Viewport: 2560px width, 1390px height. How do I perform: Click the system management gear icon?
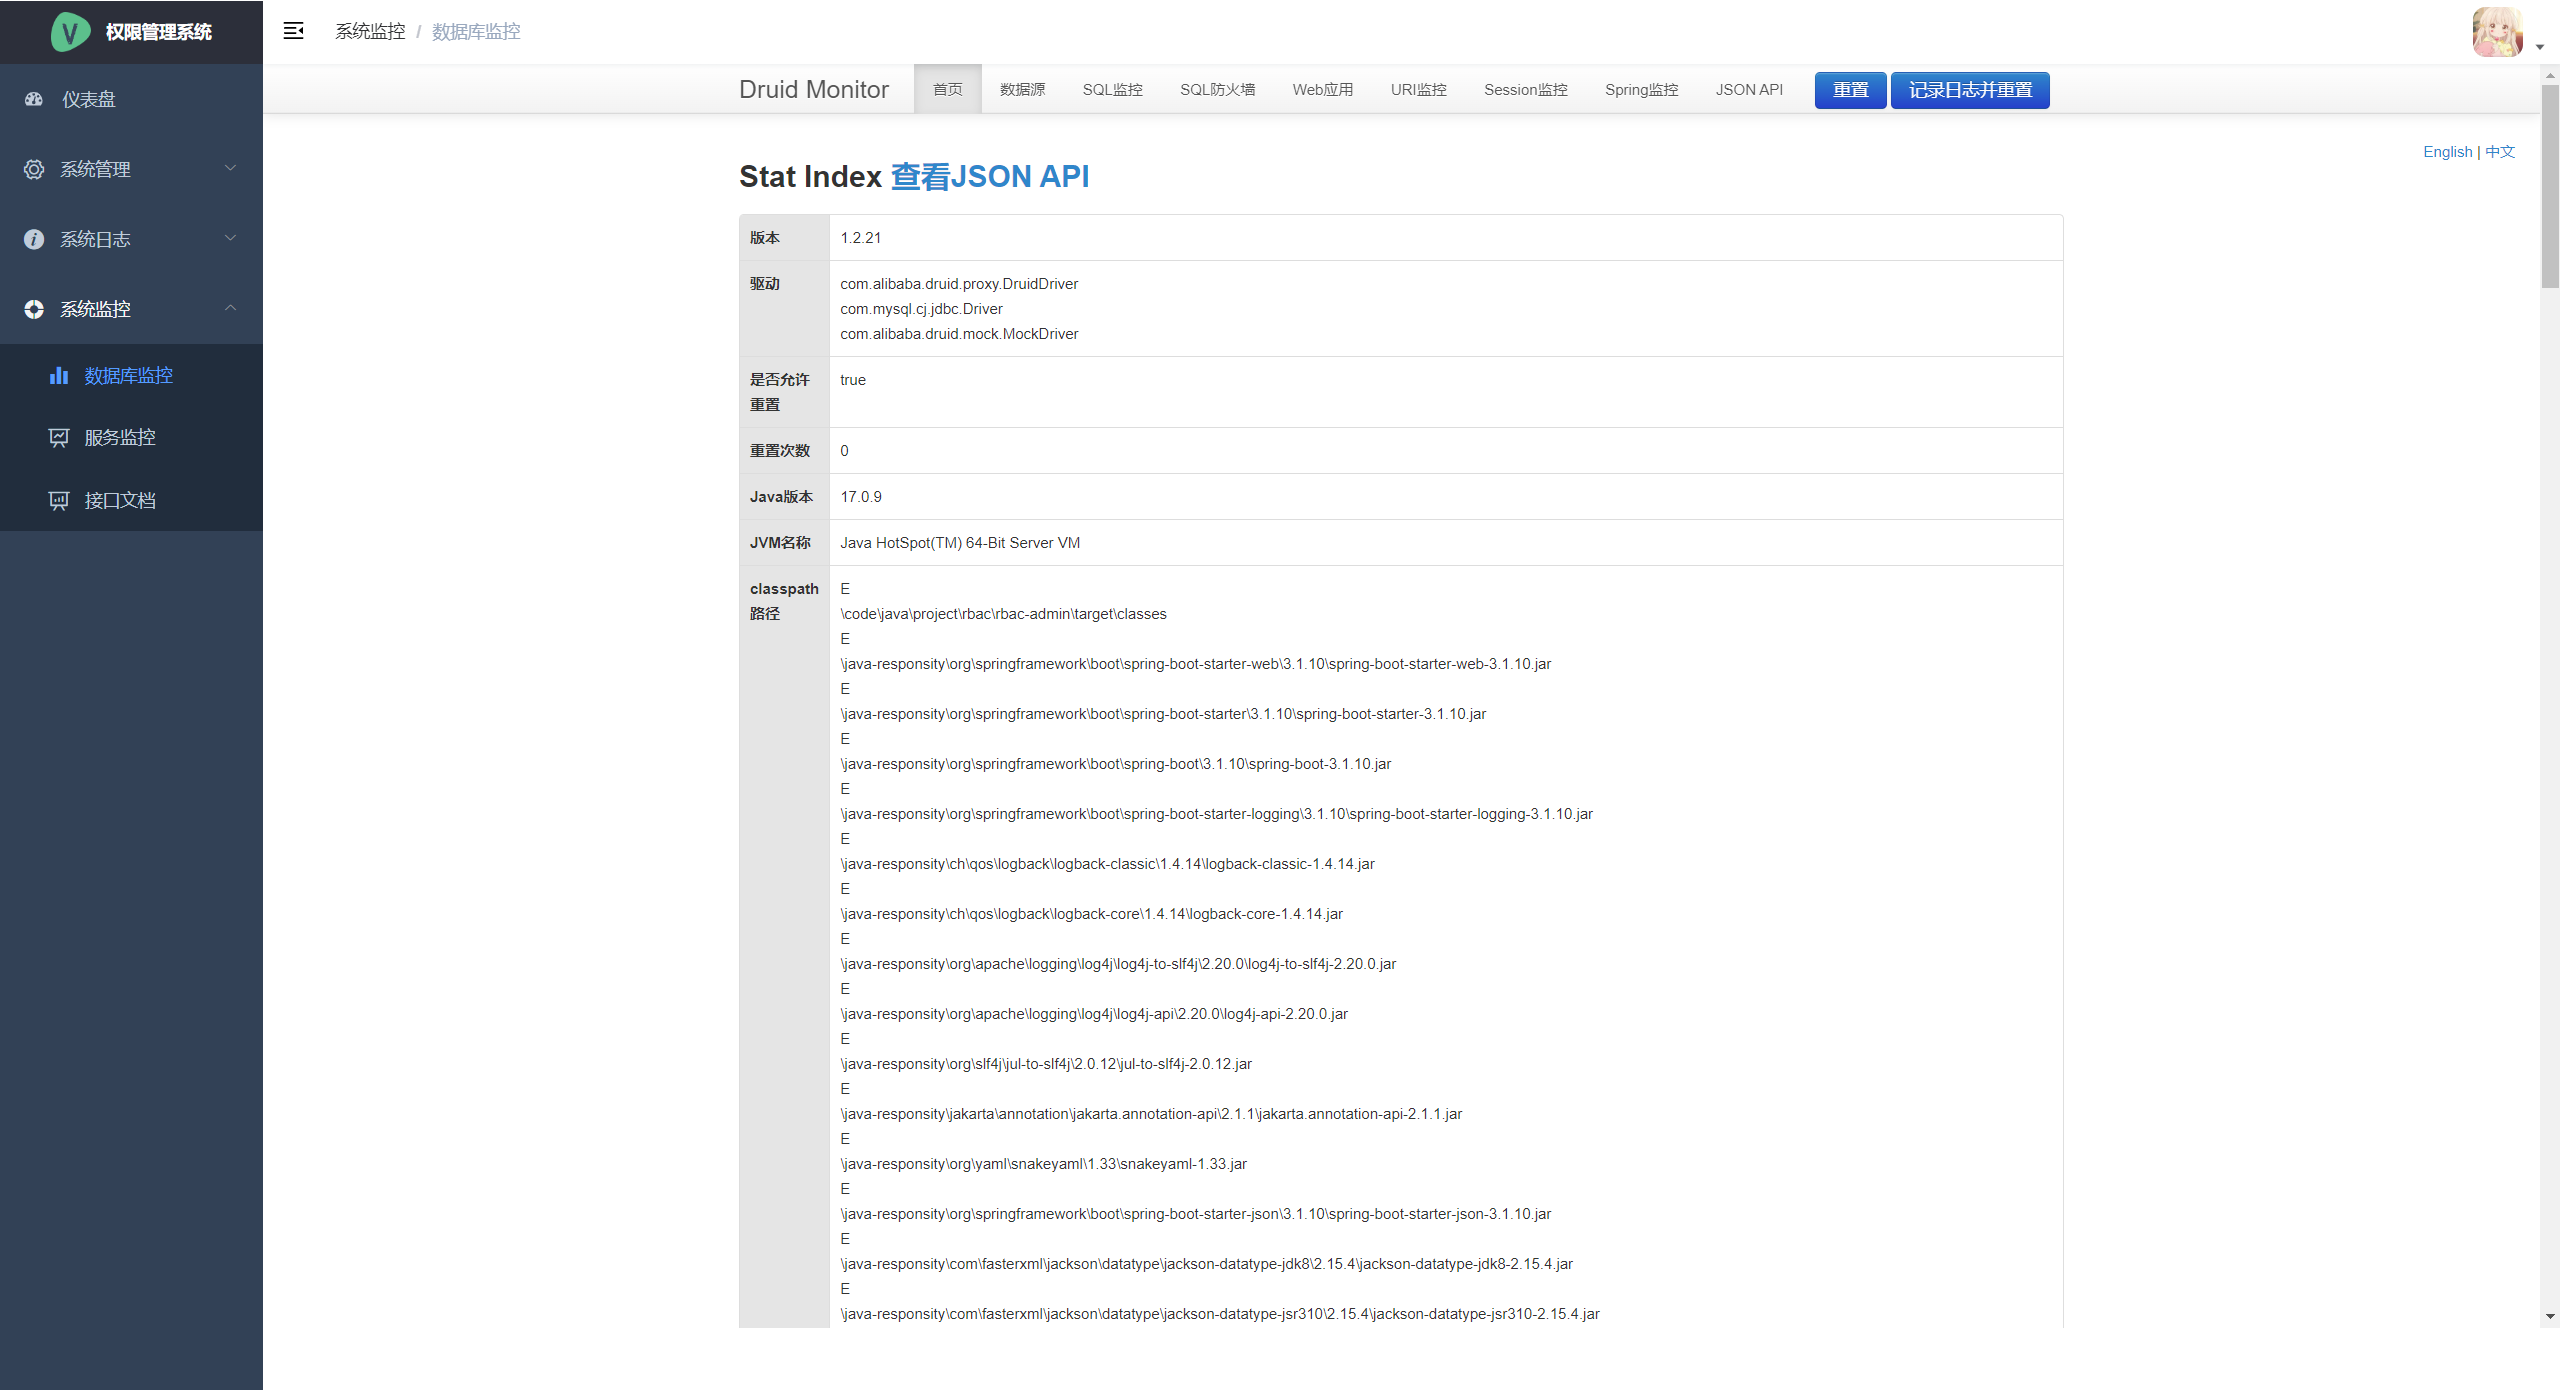point(34,169)
